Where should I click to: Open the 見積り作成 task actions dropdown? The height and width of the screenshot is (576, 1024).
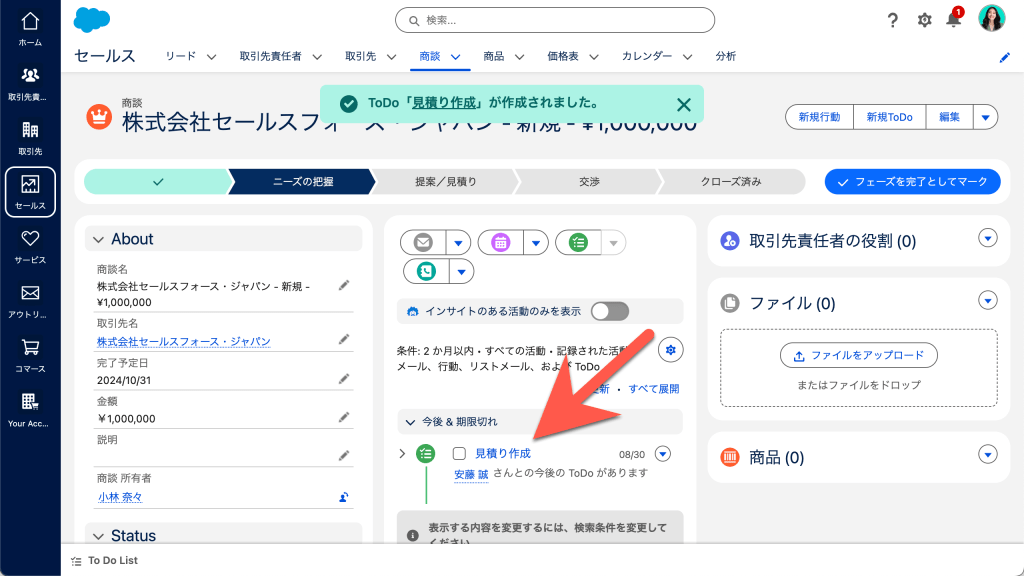[x=663, y=453]
